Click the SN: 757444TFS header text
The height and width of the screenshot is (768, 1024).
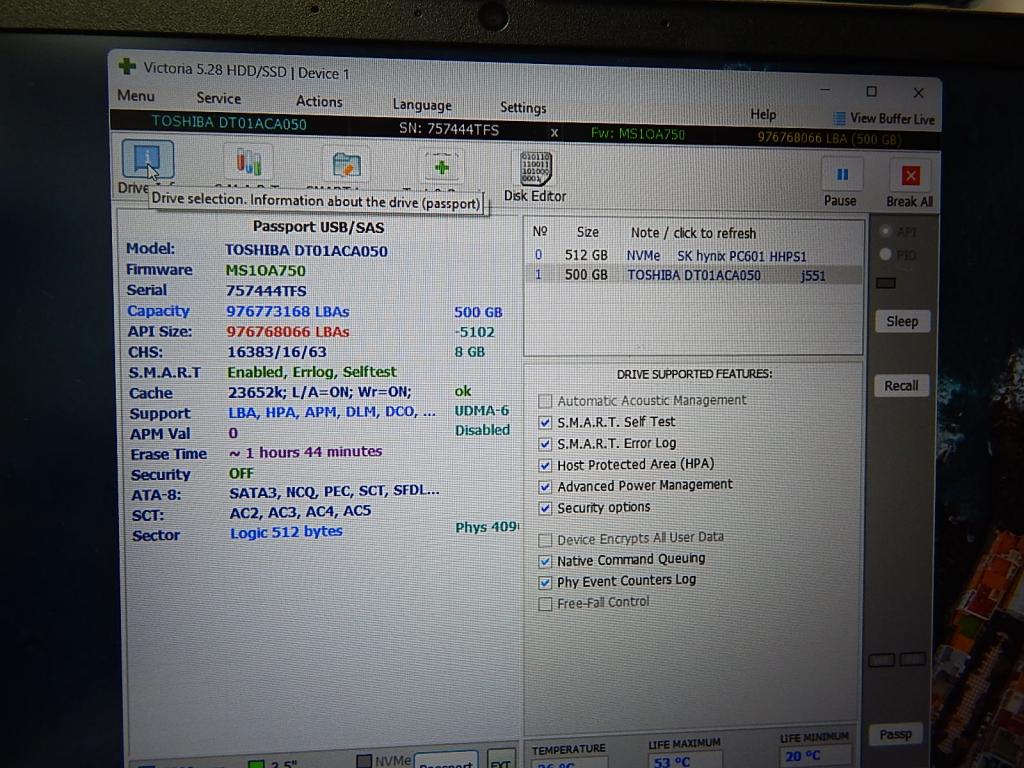click(449, 129)
